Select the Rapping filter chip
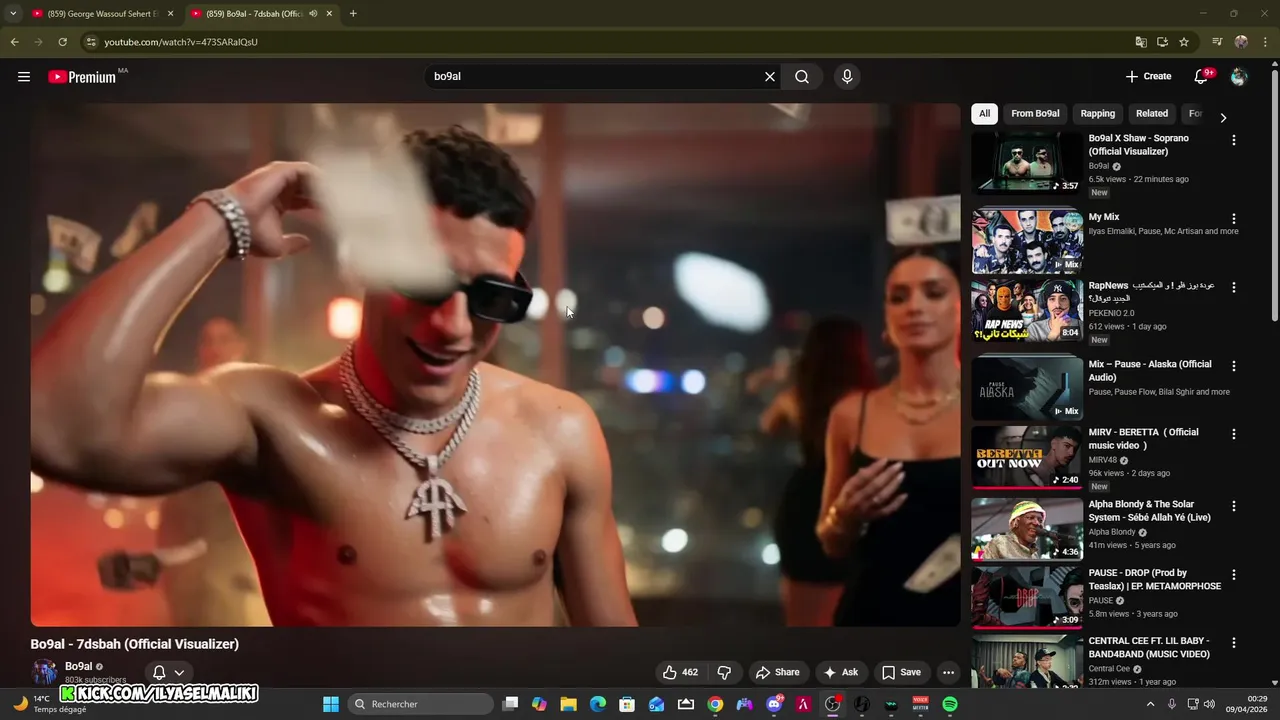This screenshot has height=720, width=1280. click(x=1097, y=113)
